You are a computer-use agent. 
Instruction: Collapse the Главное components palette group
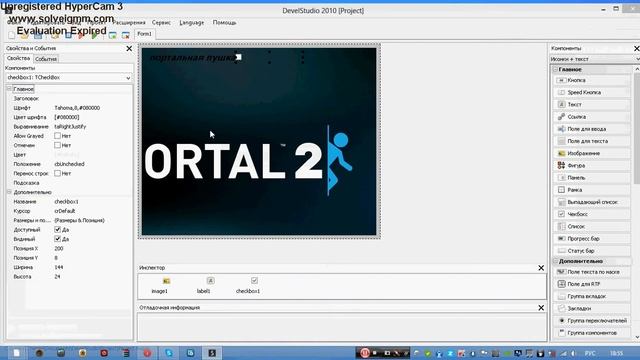pyautogui.click(x=556, y=69)
